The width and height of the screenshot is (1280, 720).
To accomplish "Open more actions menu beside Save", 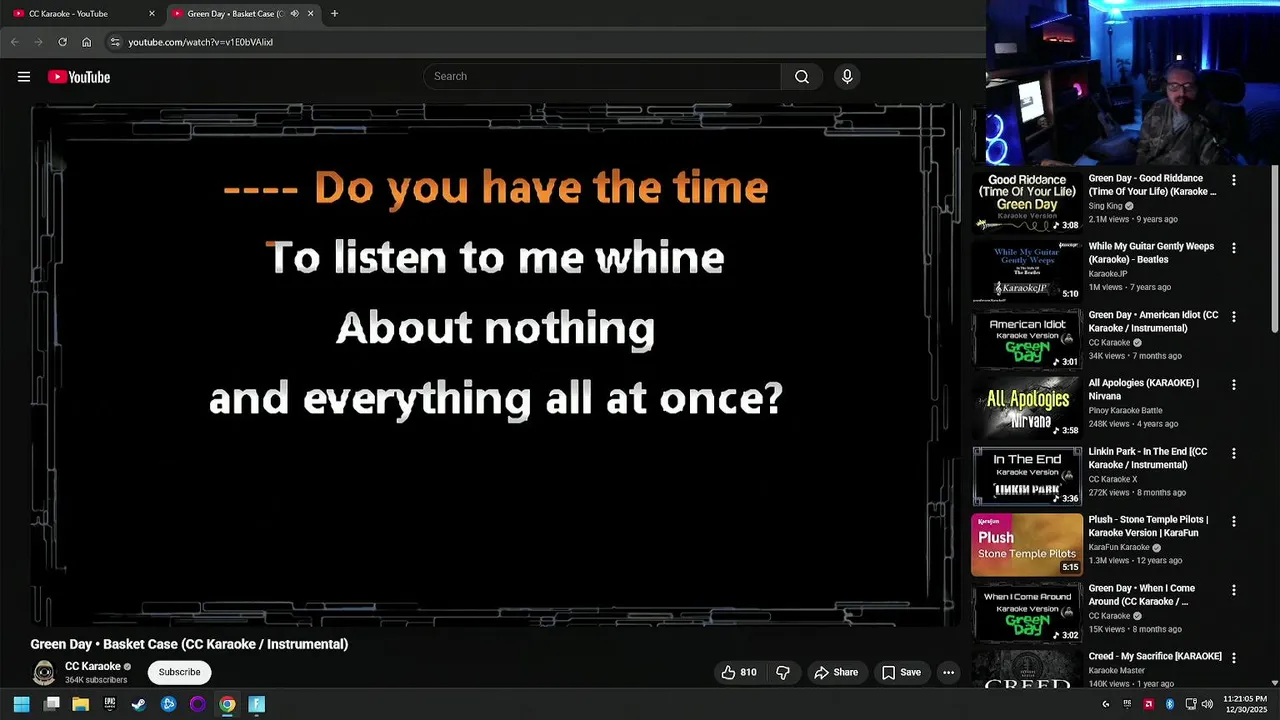I will (x=948, y=672).
